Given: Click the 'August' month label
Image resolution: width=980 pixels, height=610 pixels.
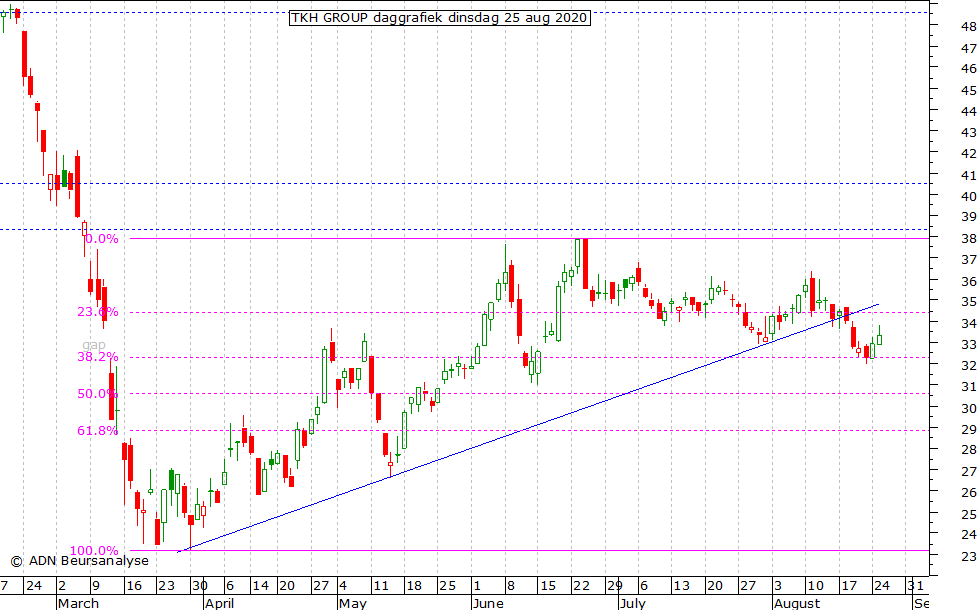Looking at the screenshot, I should 797,603.
